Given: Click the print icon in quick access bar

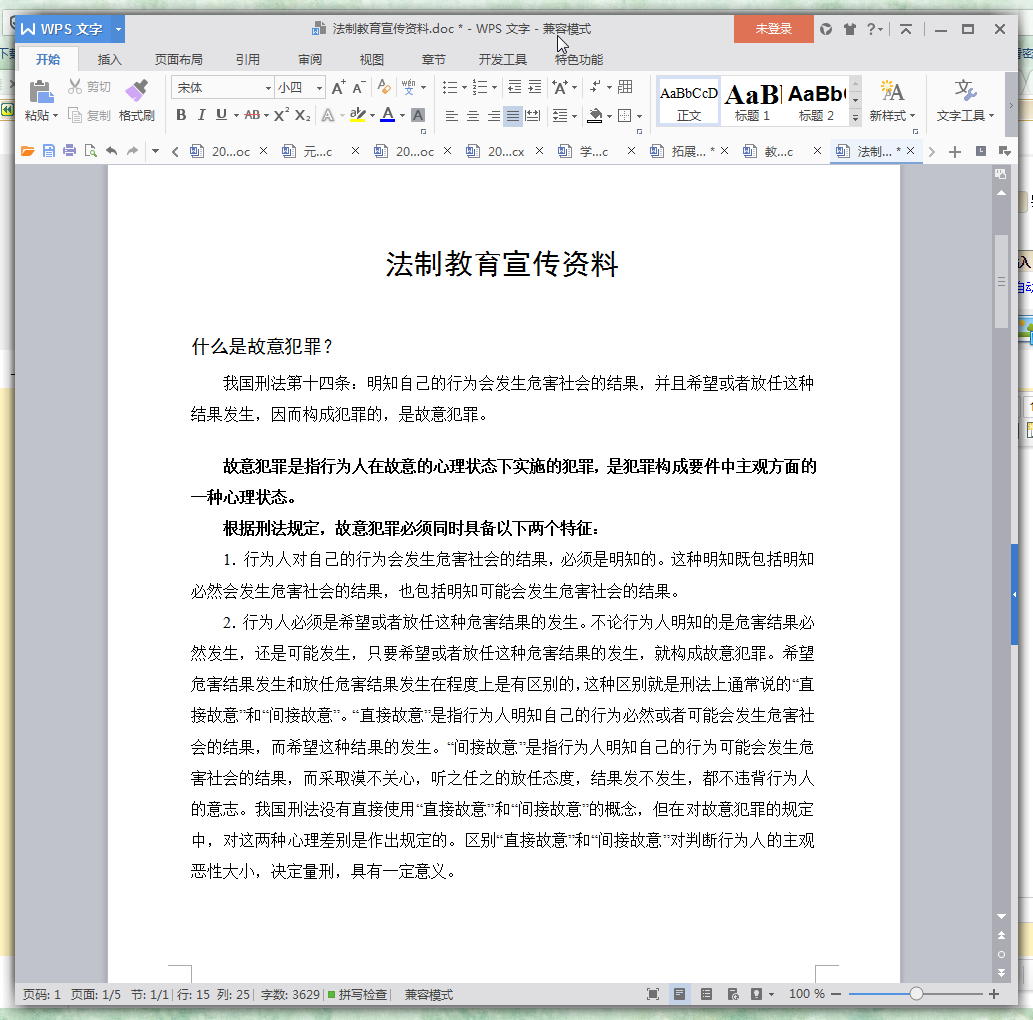Looking at the screenshot, I should coord(69,151).
